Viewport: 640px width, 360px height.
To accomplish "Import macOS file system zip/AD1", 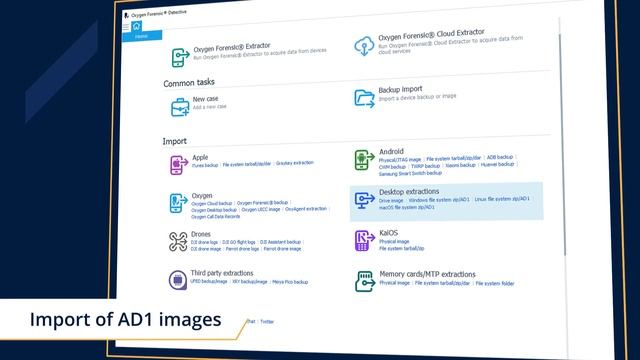I will (x=407, y=207).
